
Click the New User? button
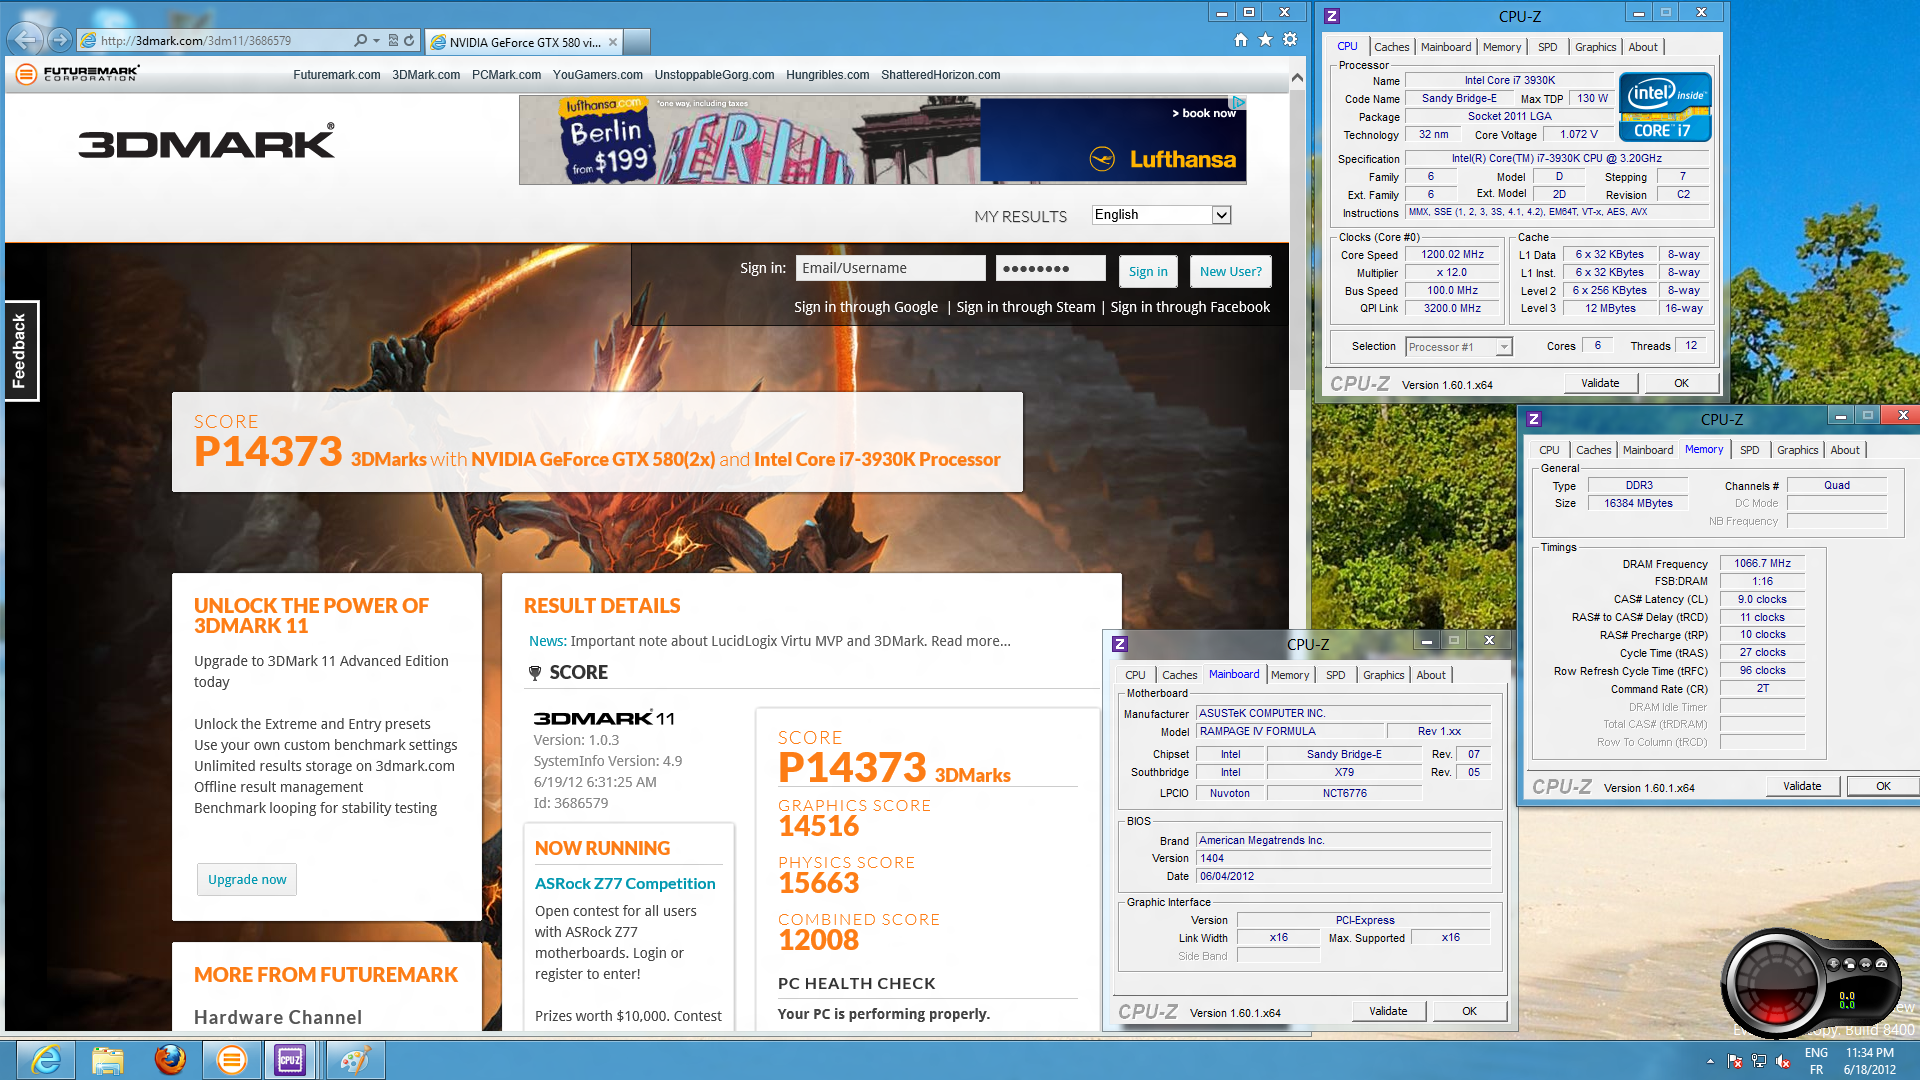(x=1231, y=271)
